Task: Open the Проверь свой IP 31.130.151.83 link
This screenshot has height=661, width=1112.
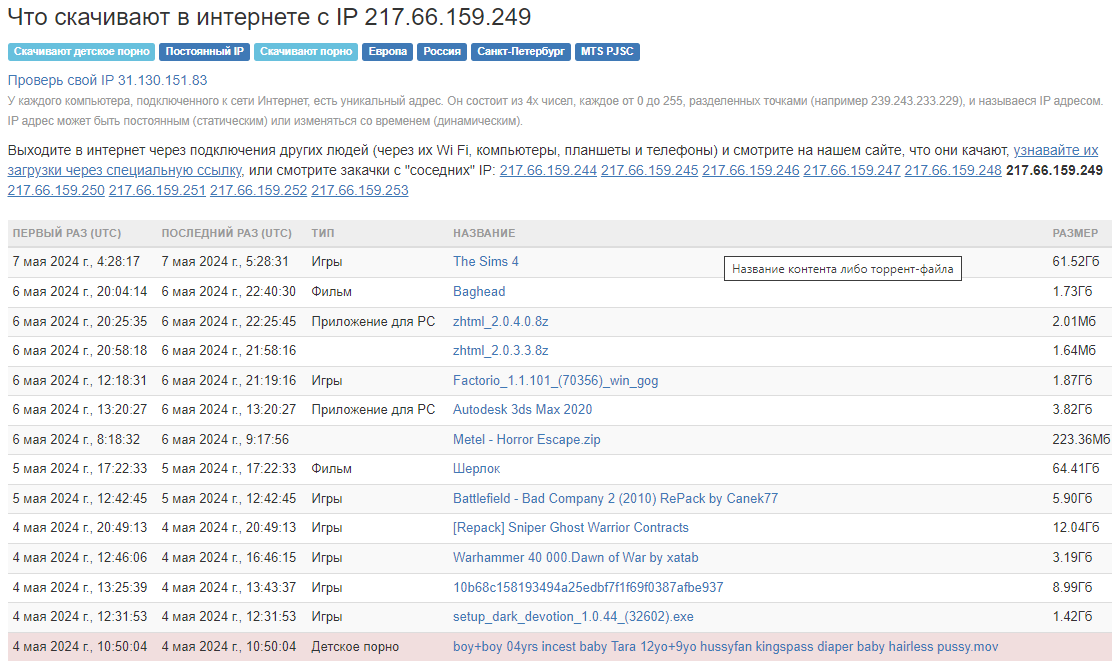Action: point(107,80)
